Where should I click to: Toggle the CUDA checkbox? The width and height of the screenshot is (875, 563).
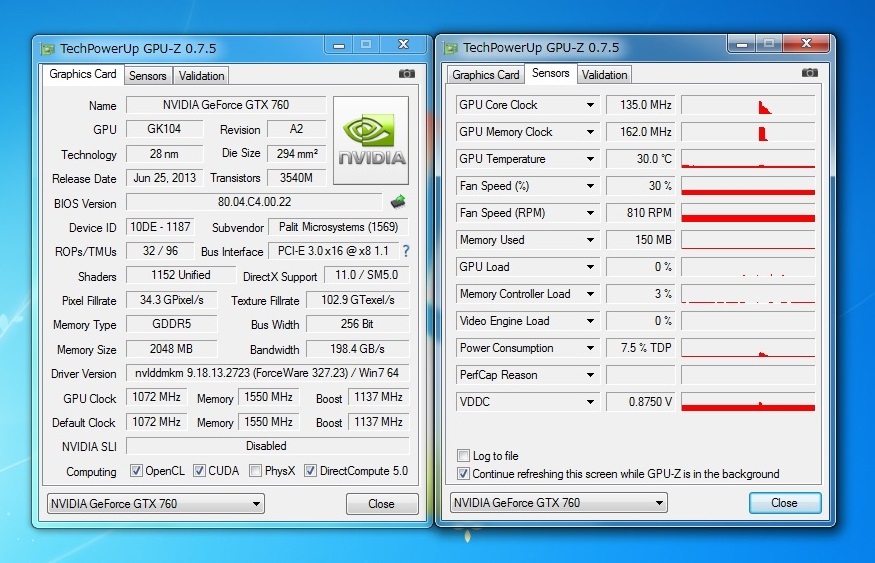199,470
